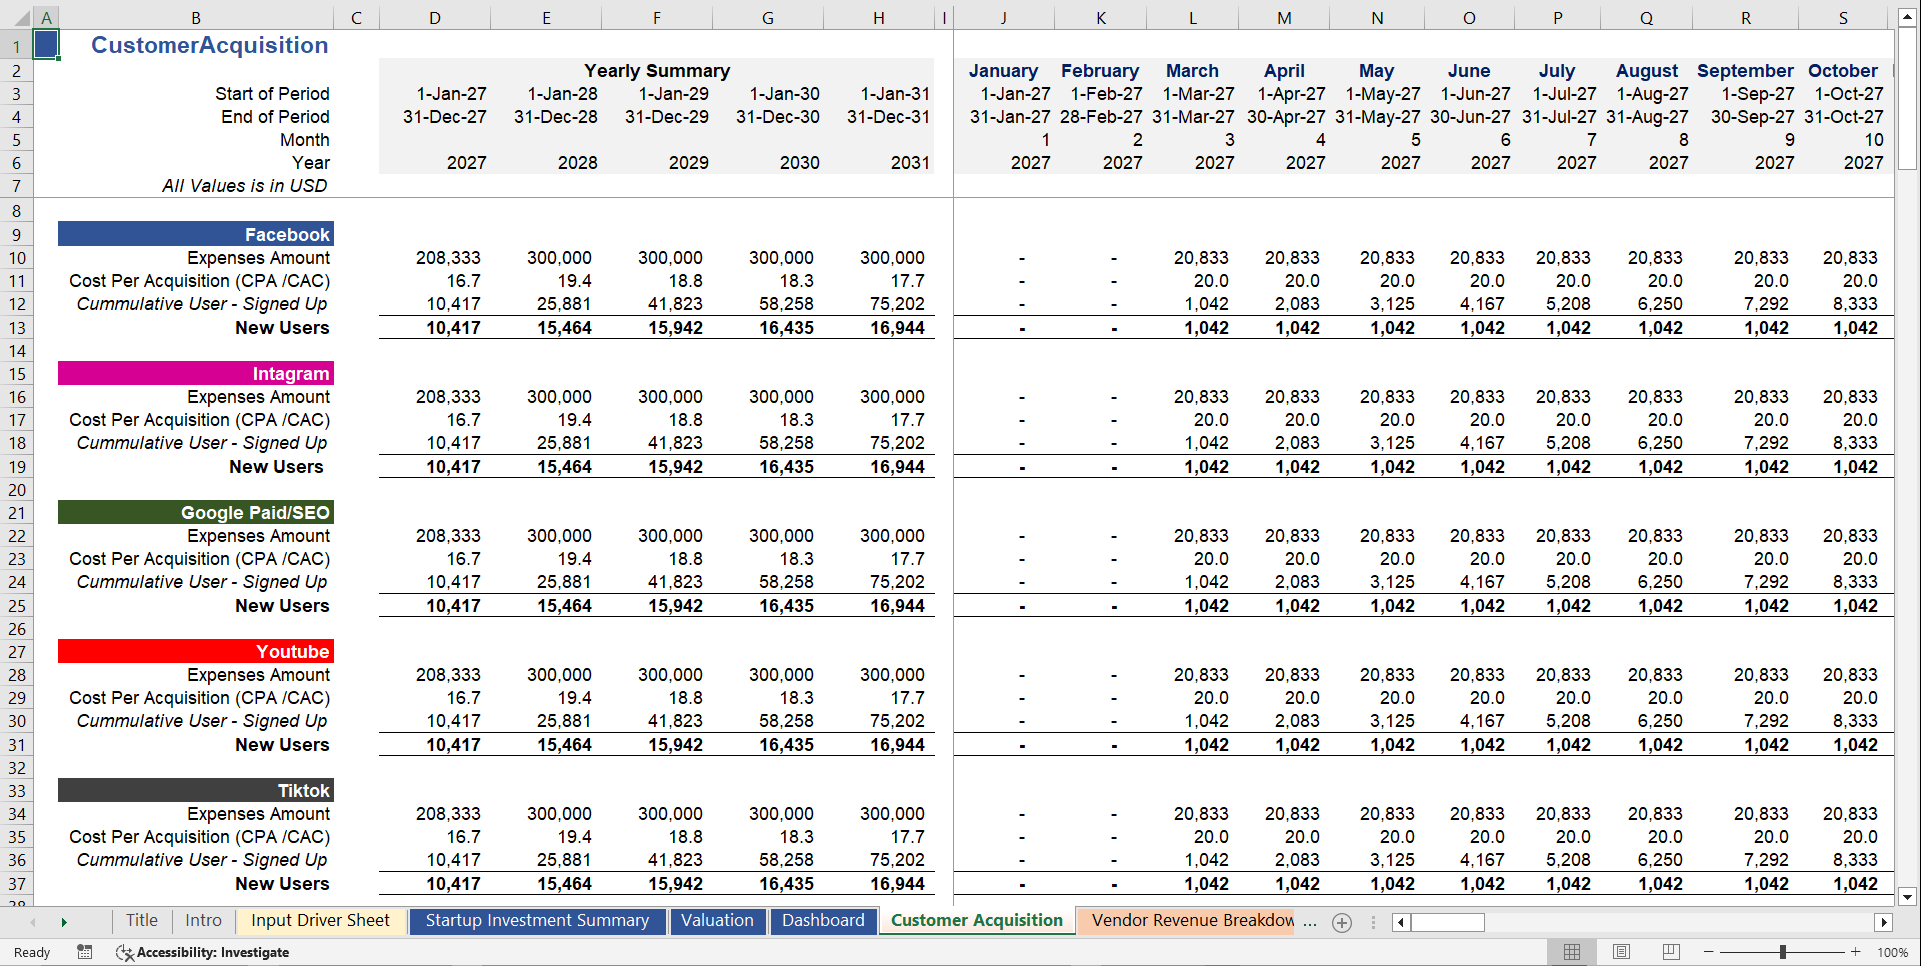Switch to Normal view in status bar

(x=1572, y=952)
